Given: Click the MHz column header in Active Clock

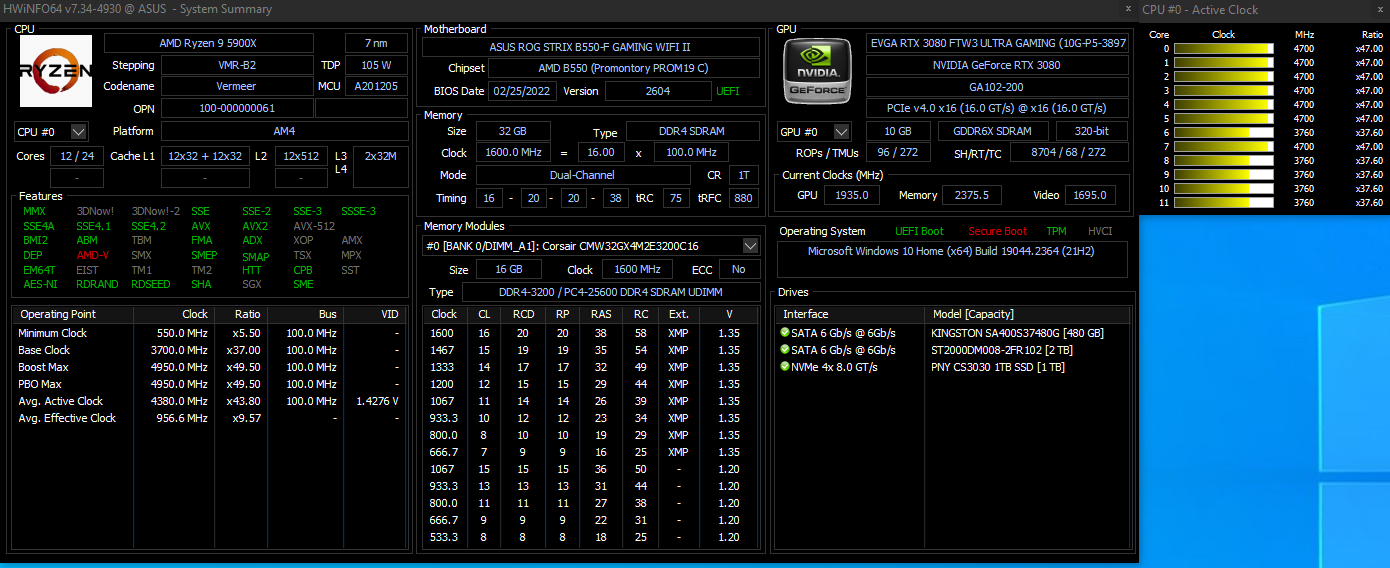Looking at the screenshot, I should [x=1304, y=34].
